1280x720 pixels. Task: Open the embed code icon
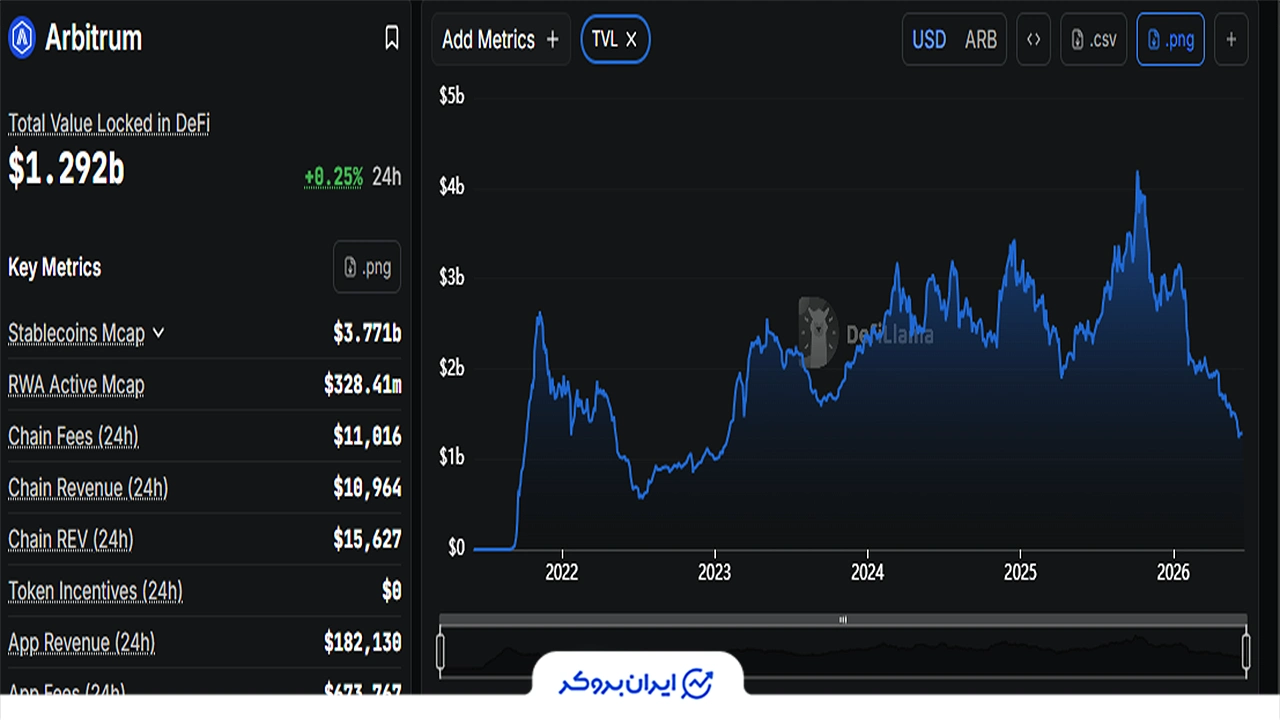click(1034, 40)
